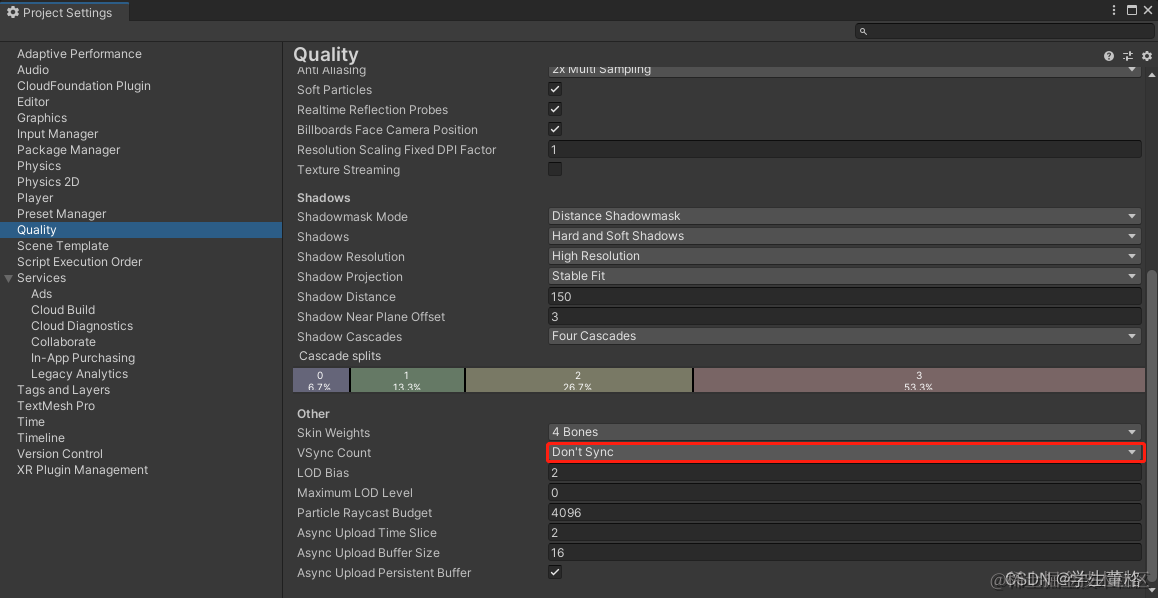Click the presets sliders icon near the gear
The height and width of the screenshot is (598, 1158).
coord(1127,56)
